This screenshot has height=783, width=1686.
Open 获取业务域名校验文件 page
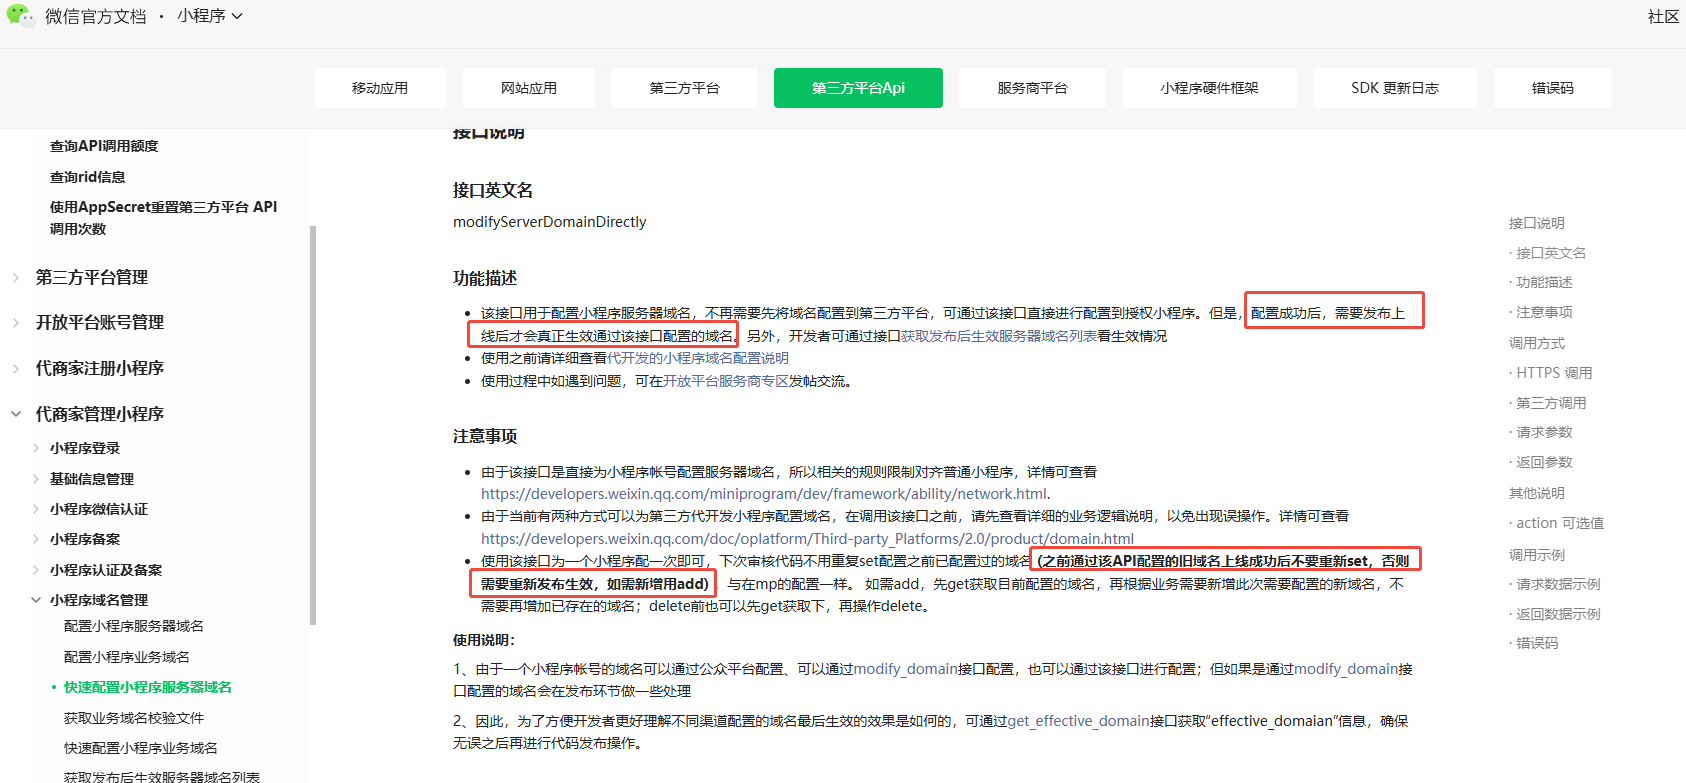[134, 718]
